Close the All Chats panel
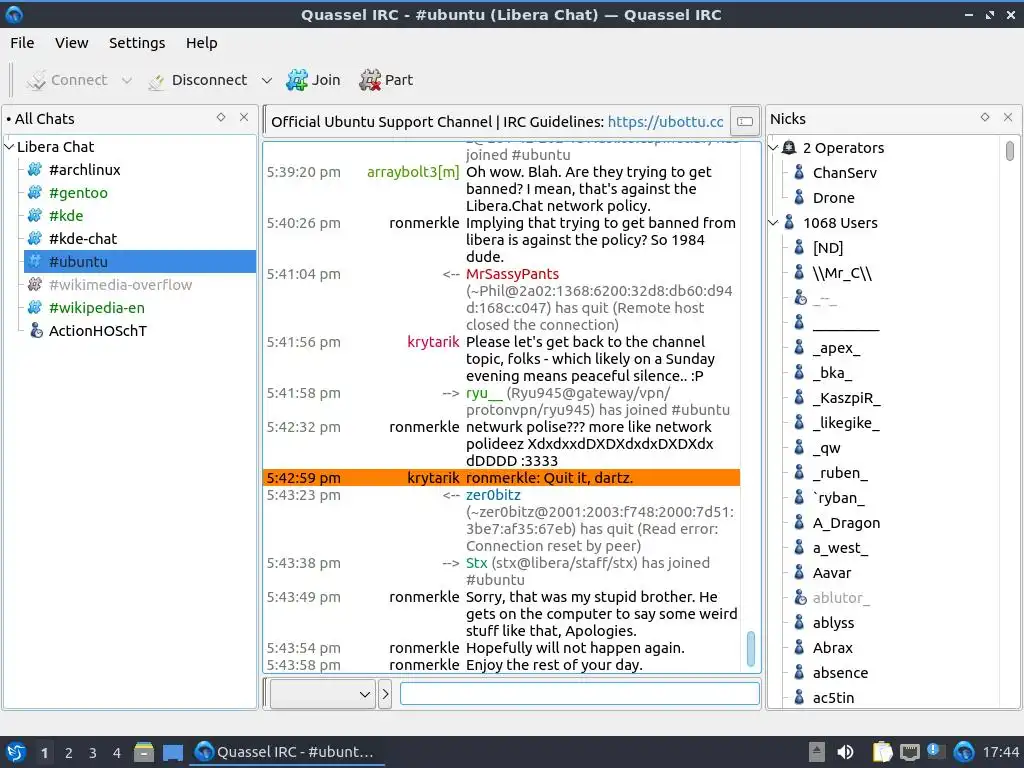The width and height of the screenshot is (1024, 768). point(244,118)
